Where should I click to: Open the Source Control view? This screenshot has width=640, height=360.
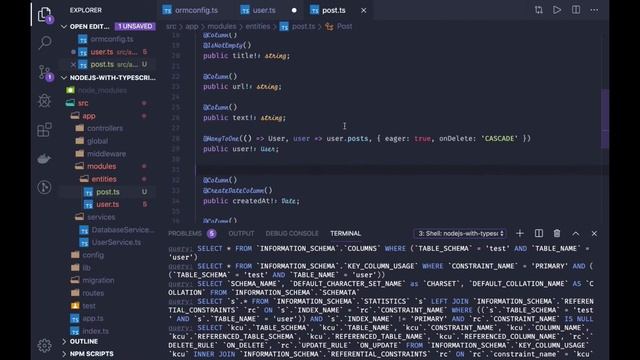coord(44,72)
